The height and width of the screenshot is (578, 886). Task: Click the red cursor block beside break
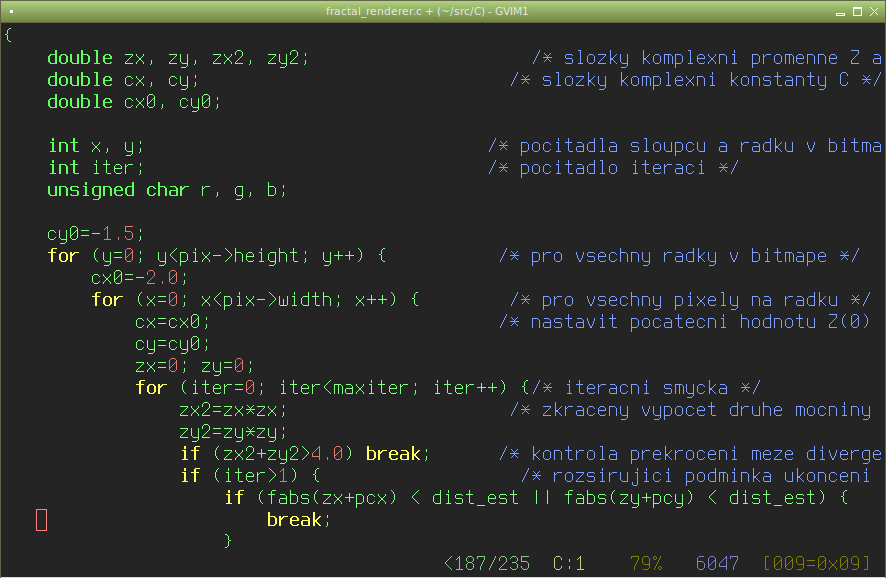pos(41,520)
